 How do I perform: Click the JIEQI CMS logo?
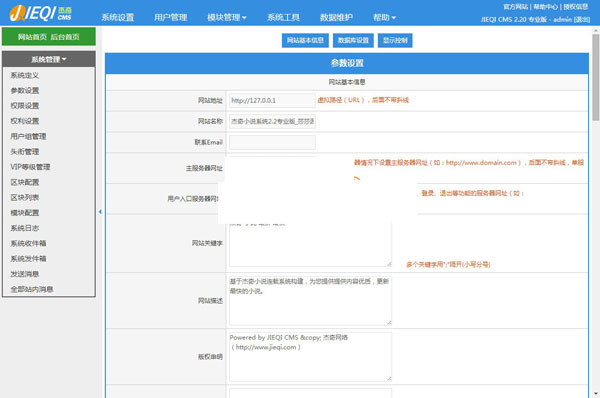click(x=41, y=13)
